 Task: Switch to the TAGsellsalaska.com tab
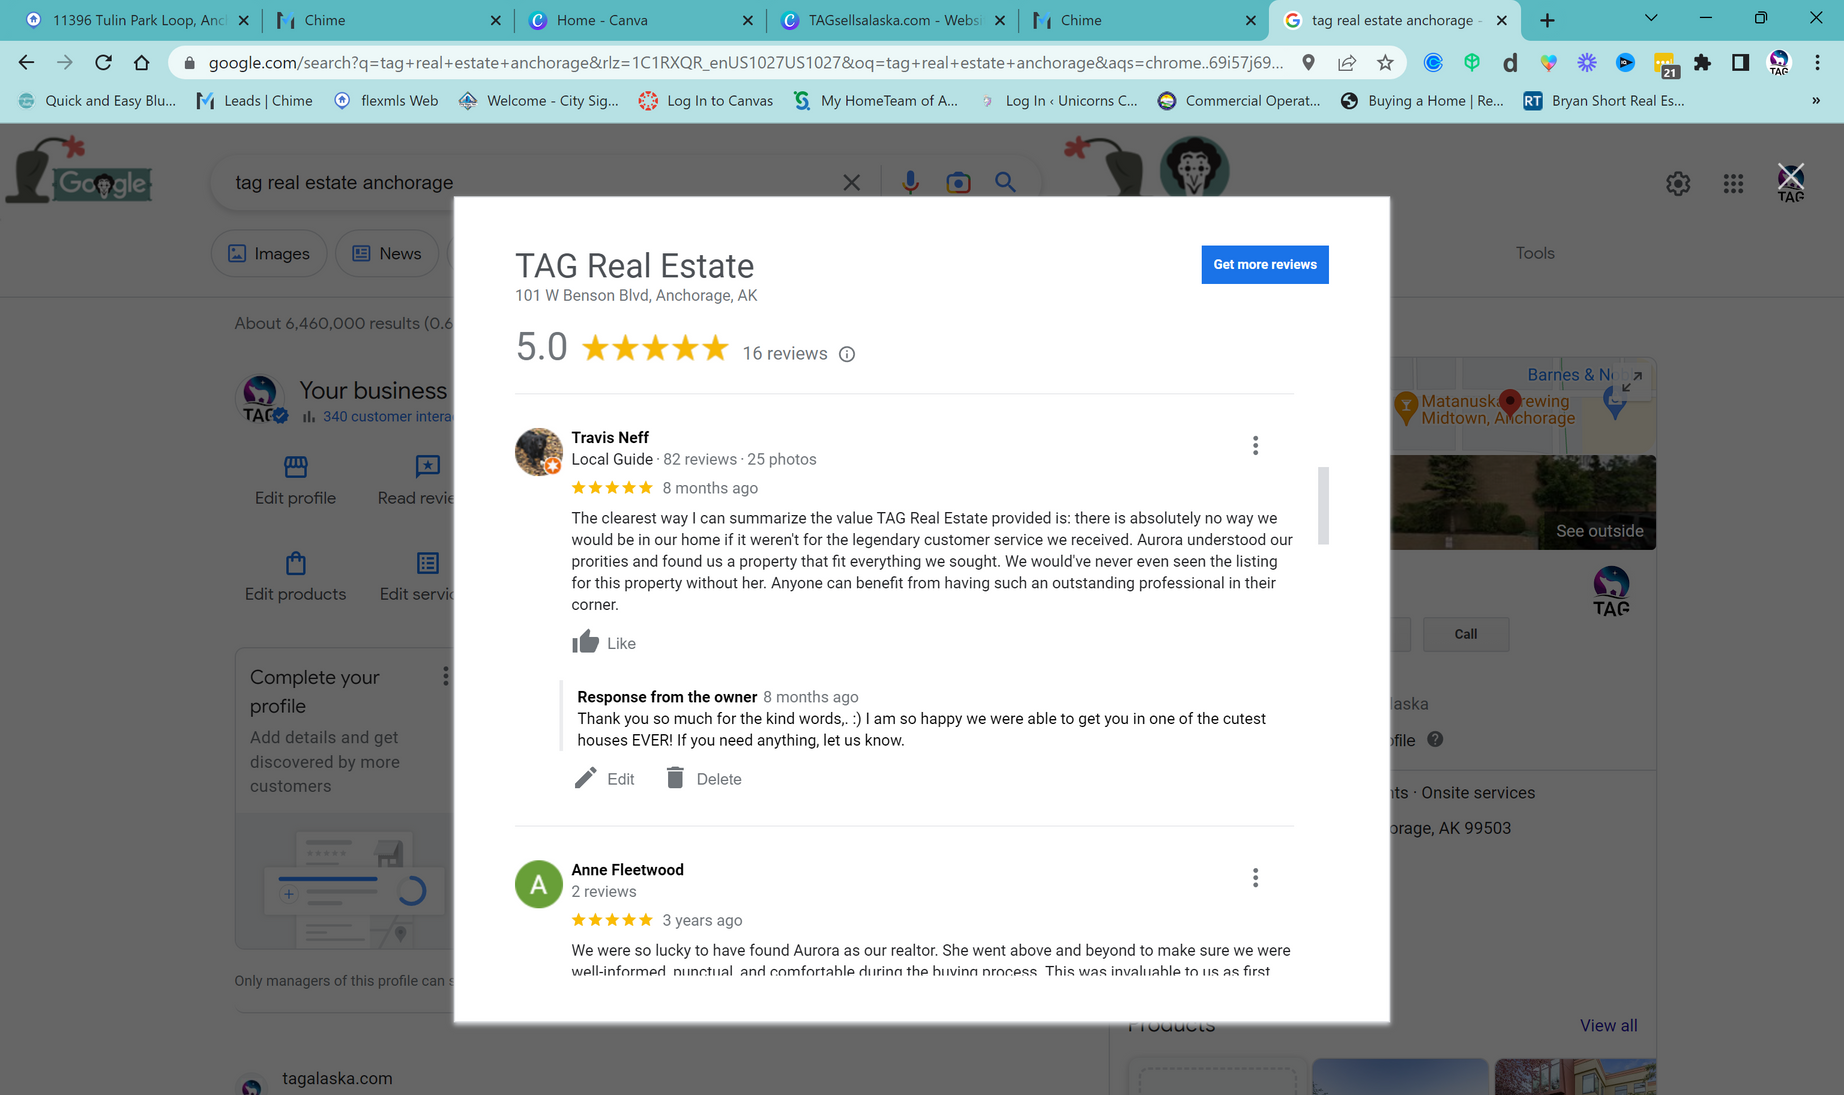coord(893,20)
